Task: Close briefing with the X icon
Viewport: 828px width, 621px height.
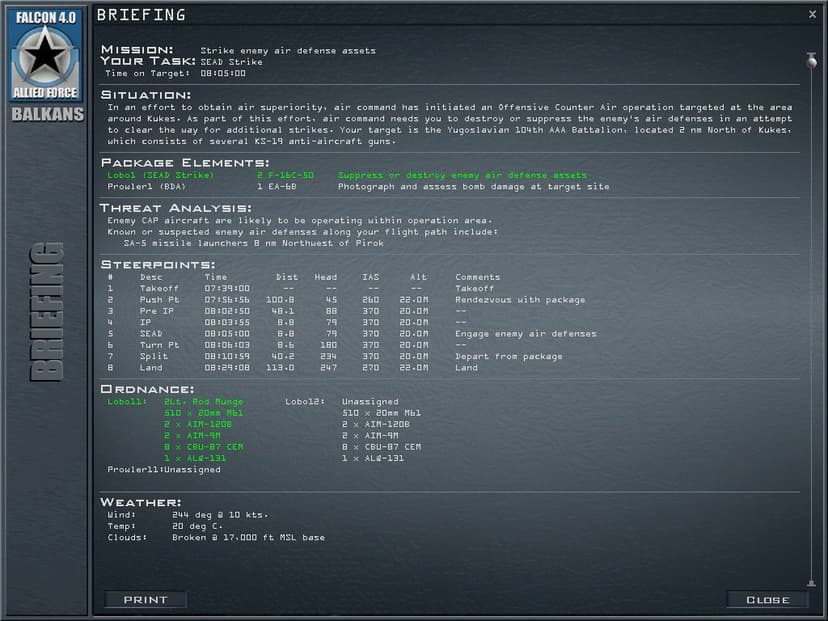Action: (812, 14)
